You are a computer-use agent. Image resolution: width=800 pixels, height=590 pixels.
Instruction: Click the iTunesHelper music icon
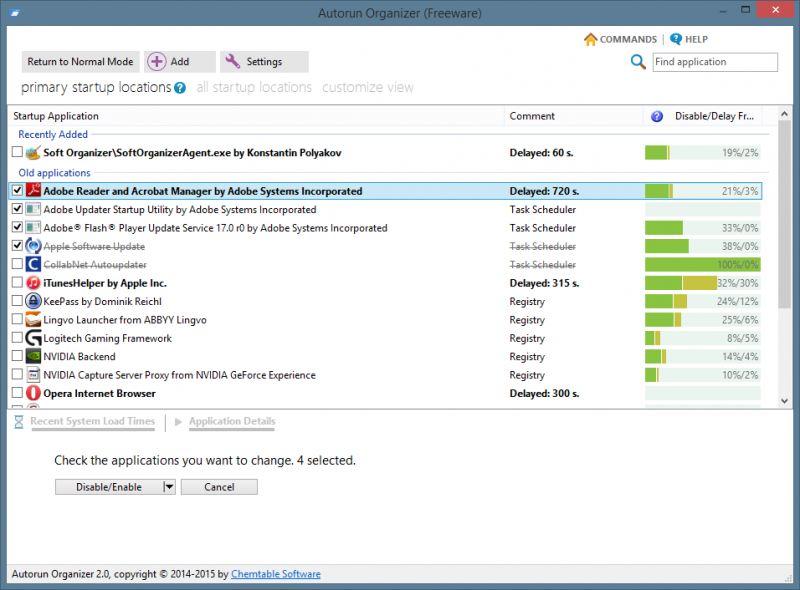tap(33, 283)
